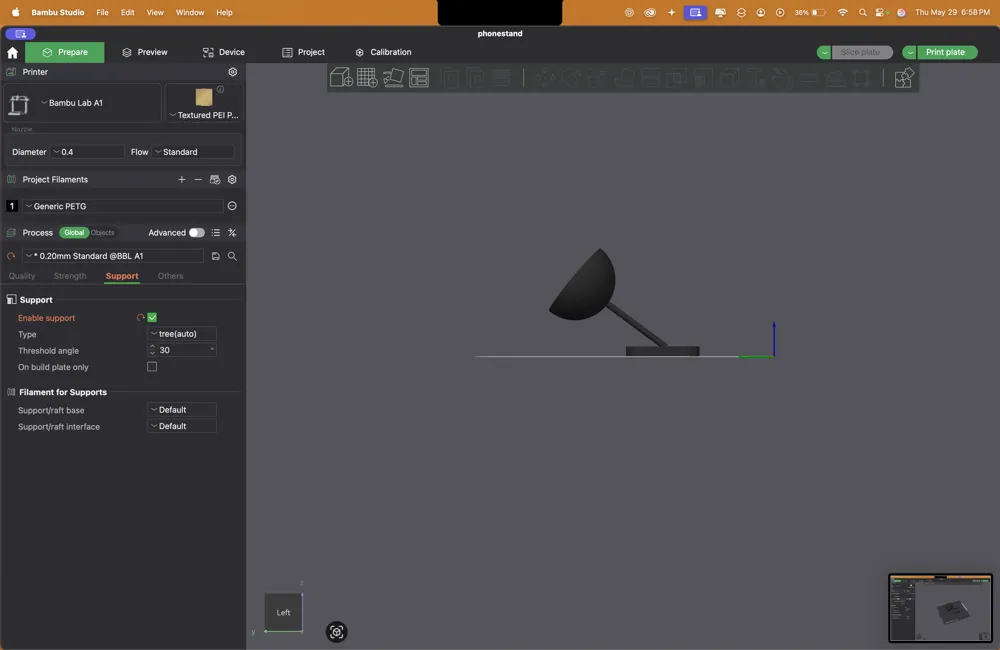The height and width of the screenshot is (650, 1000).
Task: Switch to the Preview tab
Action: [x=145, y=52]
